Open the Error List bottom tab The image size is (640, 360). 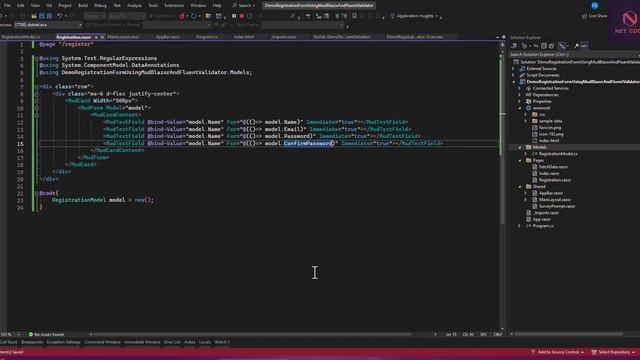(172, 342)
